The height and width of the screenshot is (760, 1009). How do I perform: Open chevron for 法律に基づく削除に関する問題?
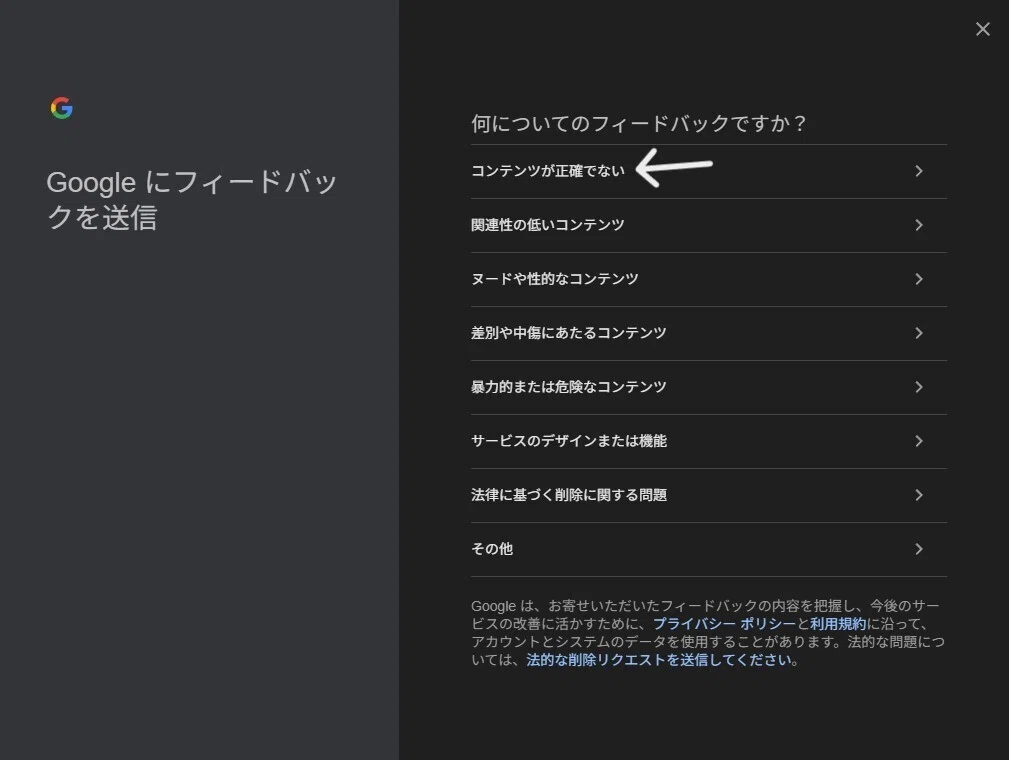point(919,496)
